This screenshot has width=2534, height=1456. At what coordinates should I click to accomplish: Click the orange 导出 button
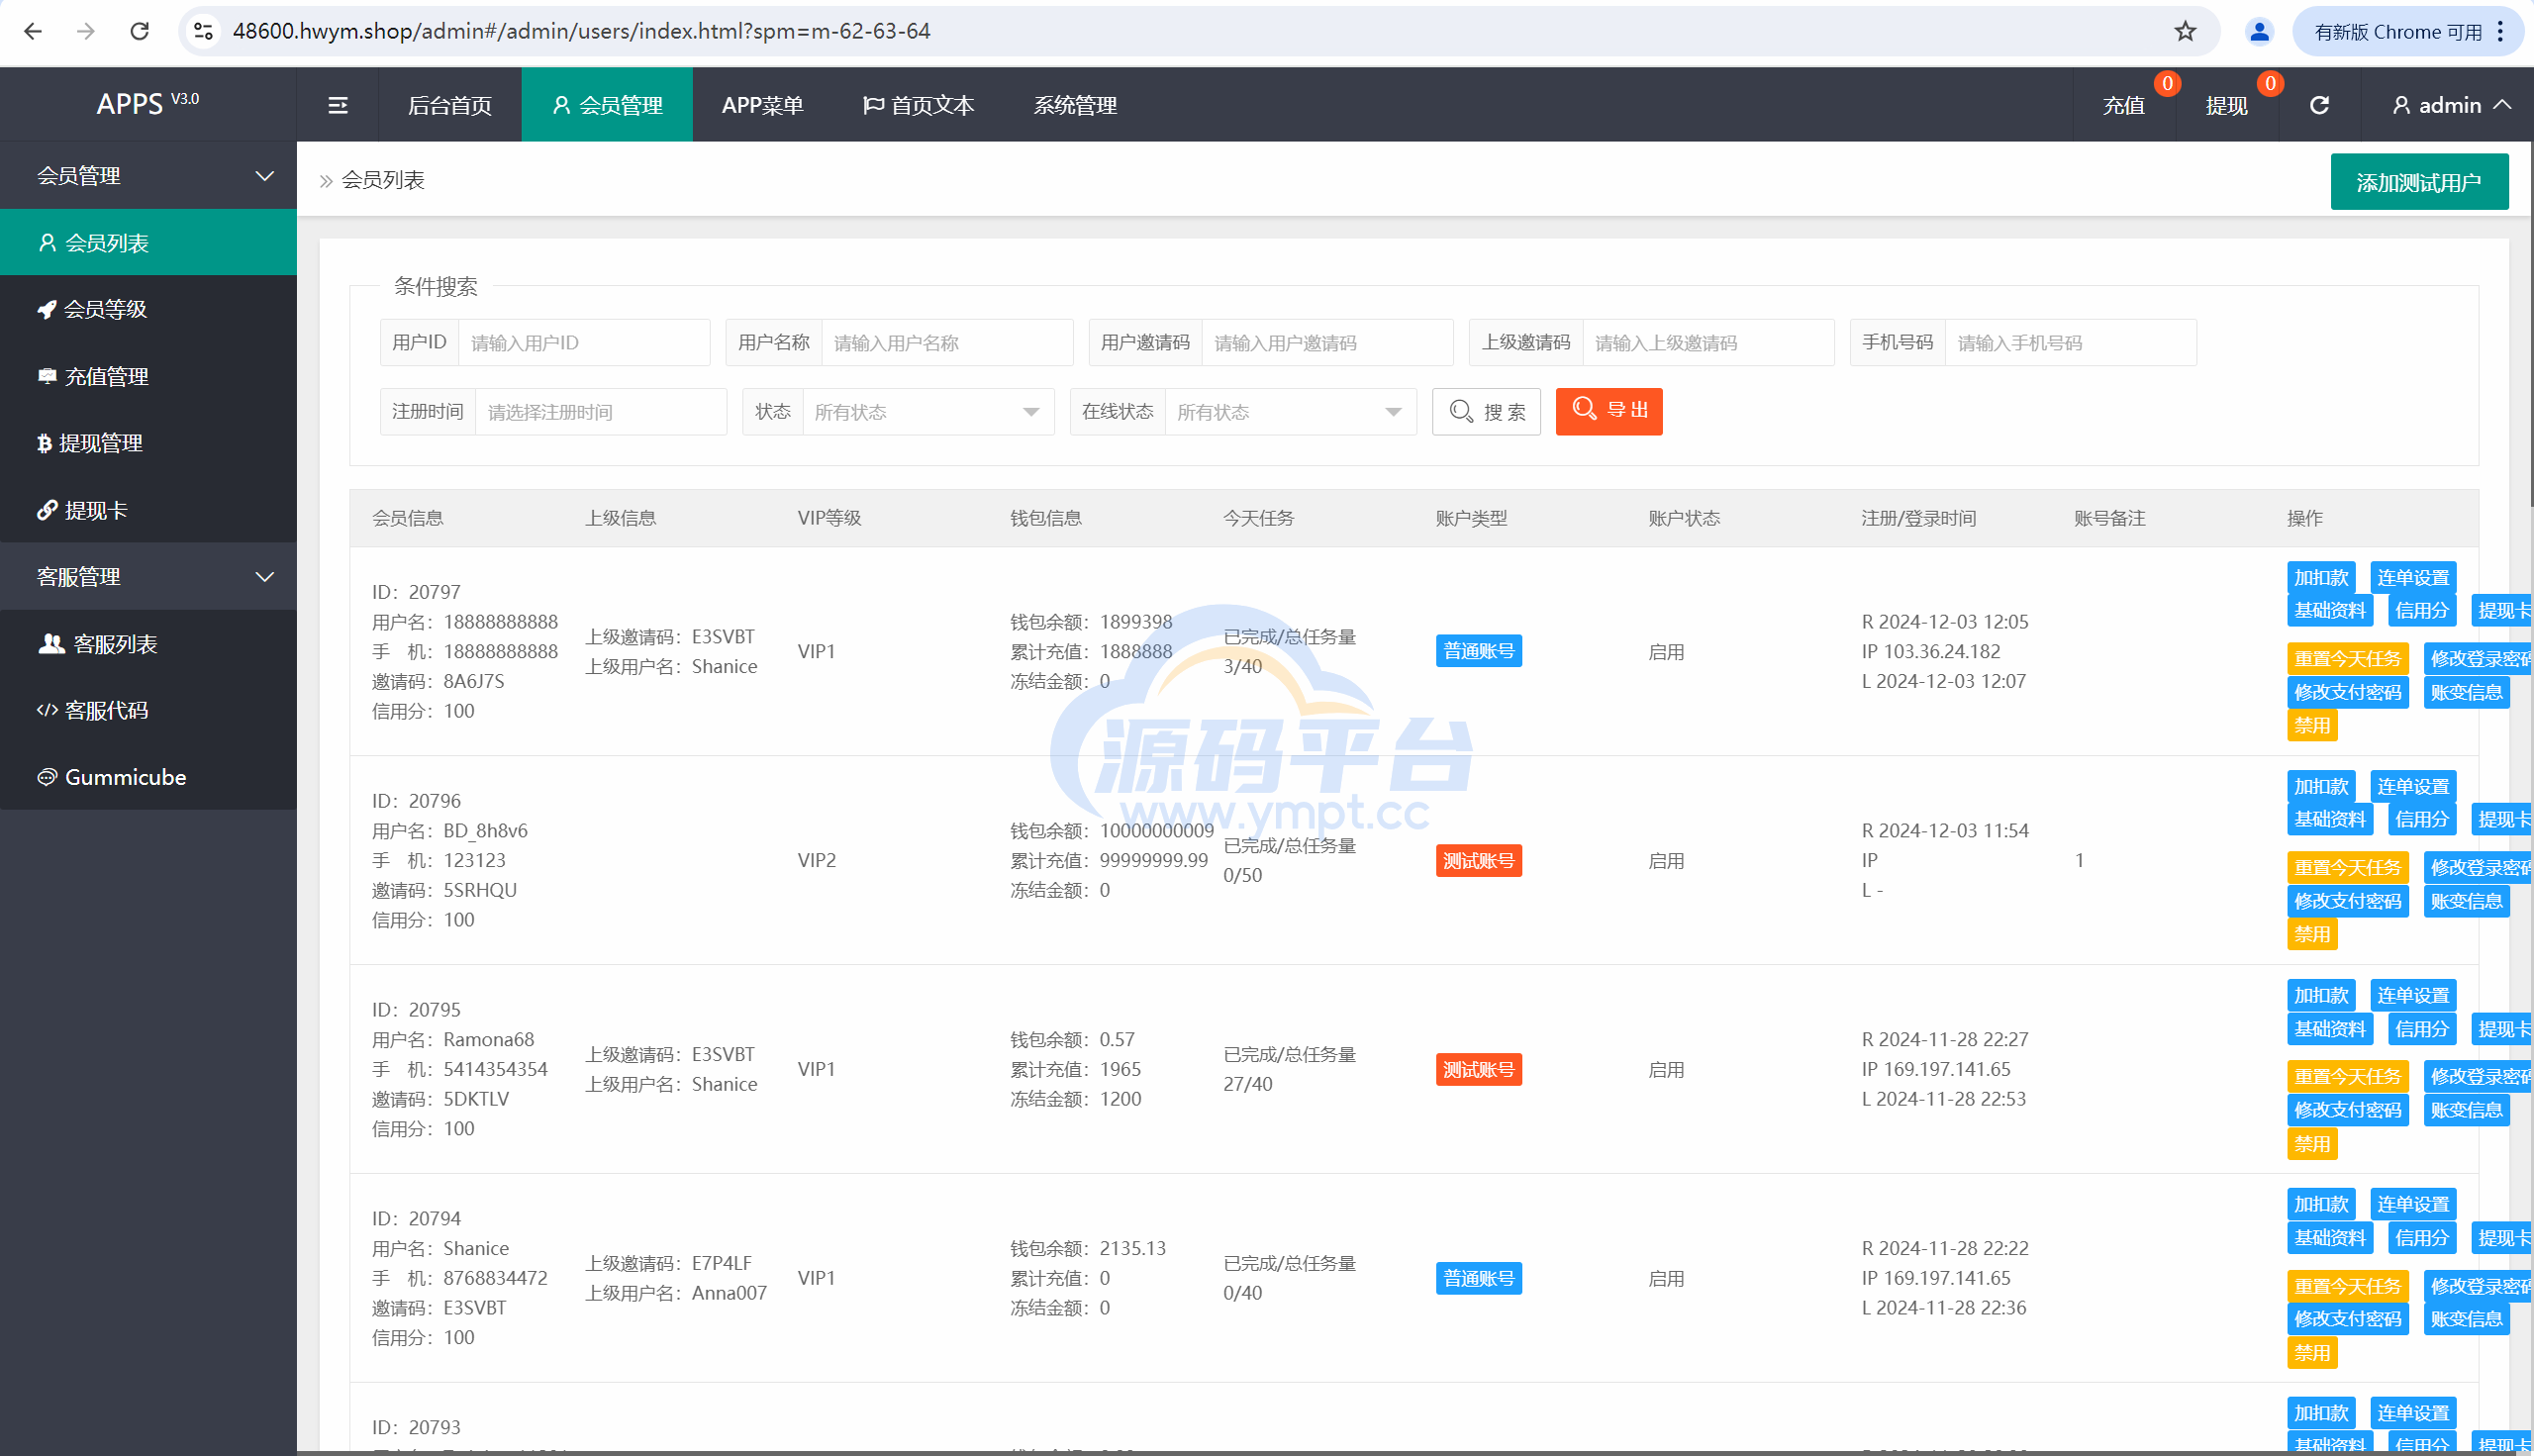point(1609,411)
